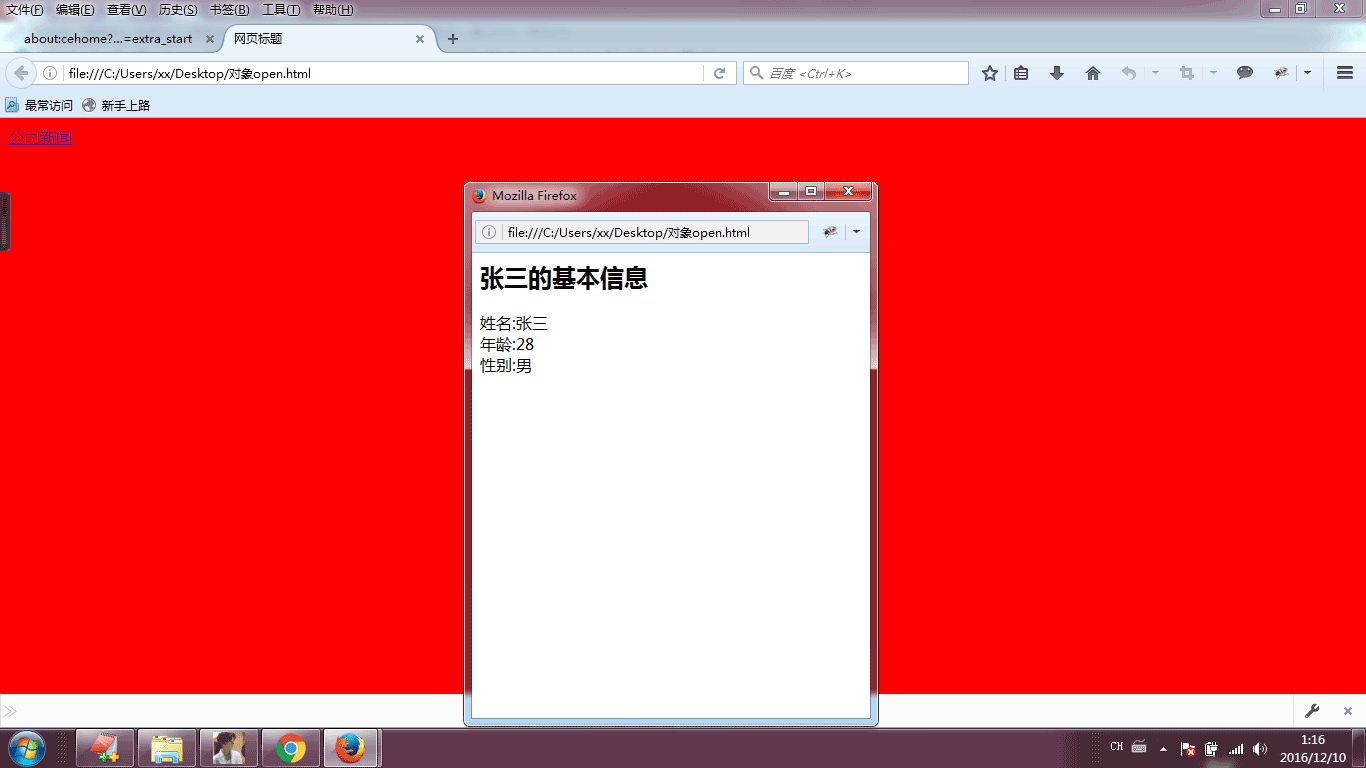Expand Firebug dropdown in popup window
This screenshot has width=1366, height=768.
point(856,232)
